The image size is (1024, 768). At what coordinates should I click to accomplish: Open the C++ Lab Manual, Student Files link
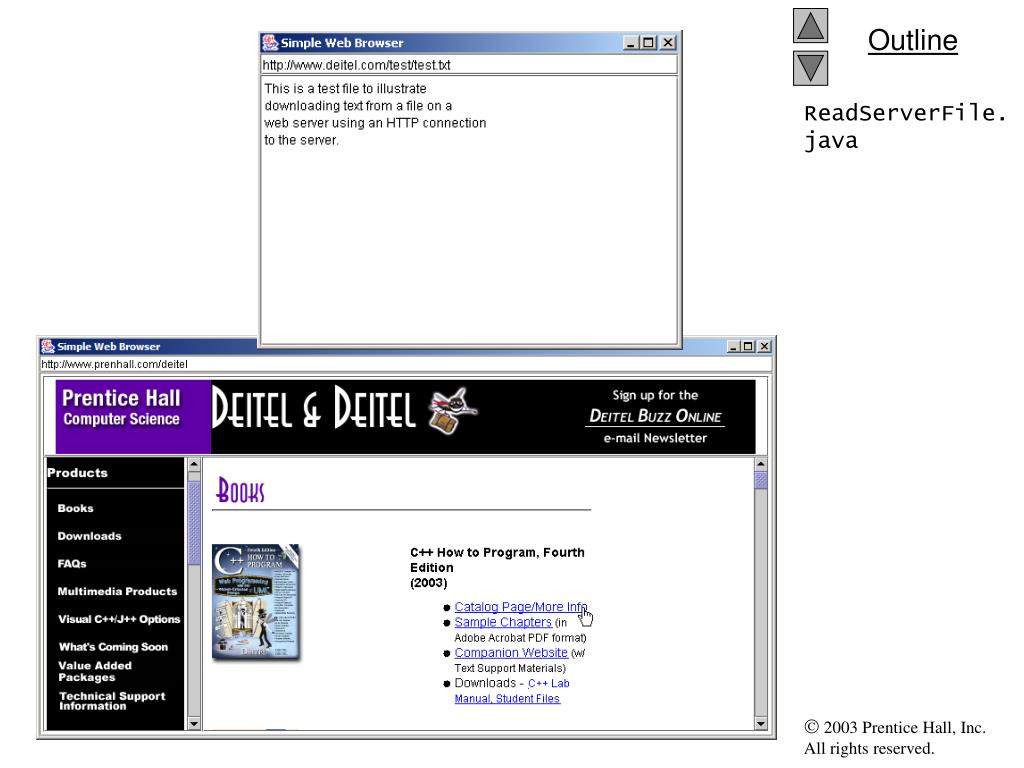[x=512, y=691]
